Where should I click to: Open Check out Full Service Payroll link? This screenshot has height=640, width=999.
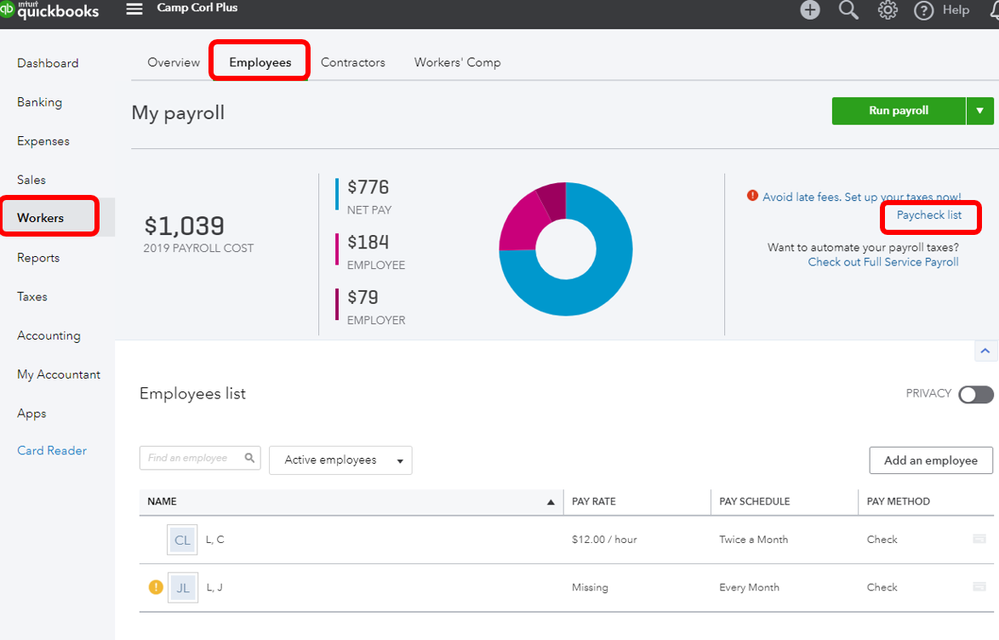(x=883, y=262)
